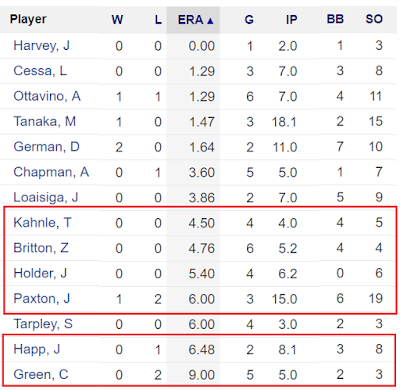This screenshot has height=390, width=400.
Task: Sort by the G column header
Action: [249, 20]
